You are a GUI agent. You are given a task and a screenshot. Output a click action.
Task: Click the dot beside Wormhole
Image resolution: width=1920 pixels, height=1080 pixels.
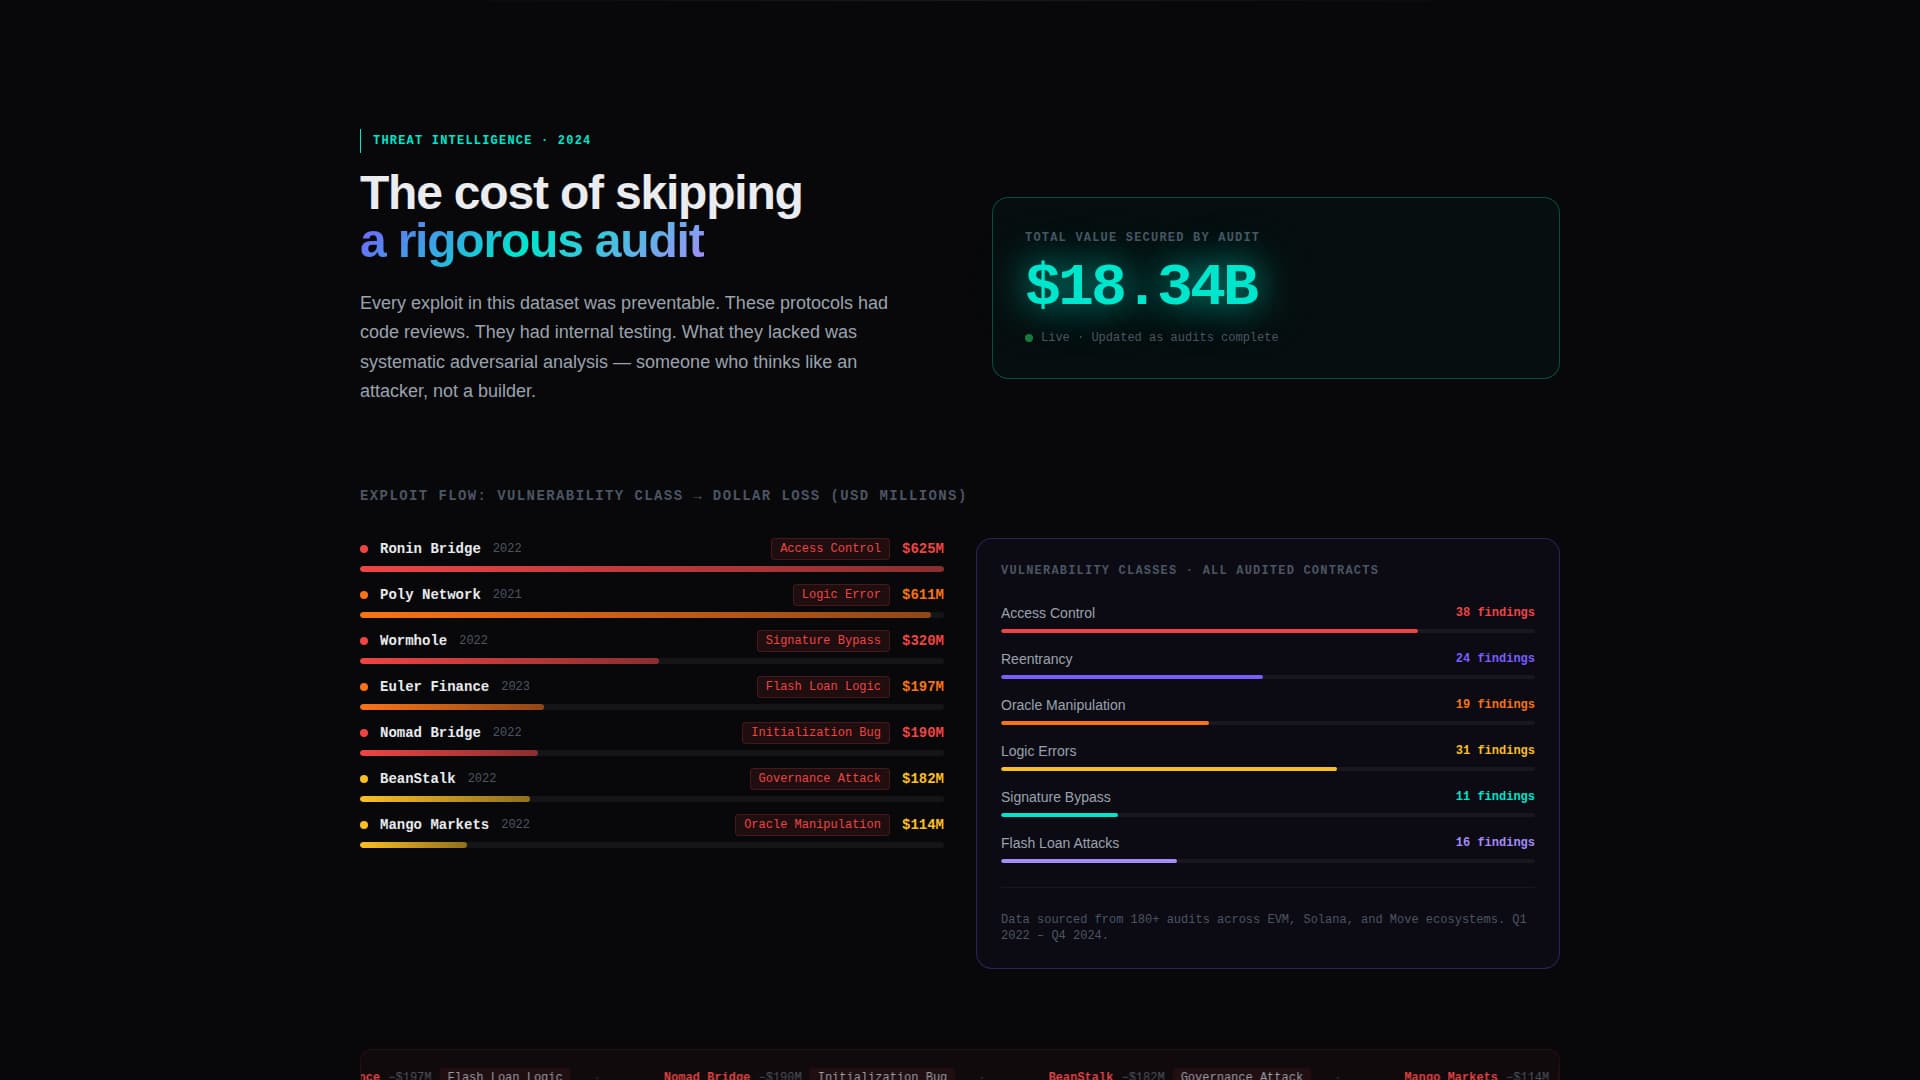[364, 641]
